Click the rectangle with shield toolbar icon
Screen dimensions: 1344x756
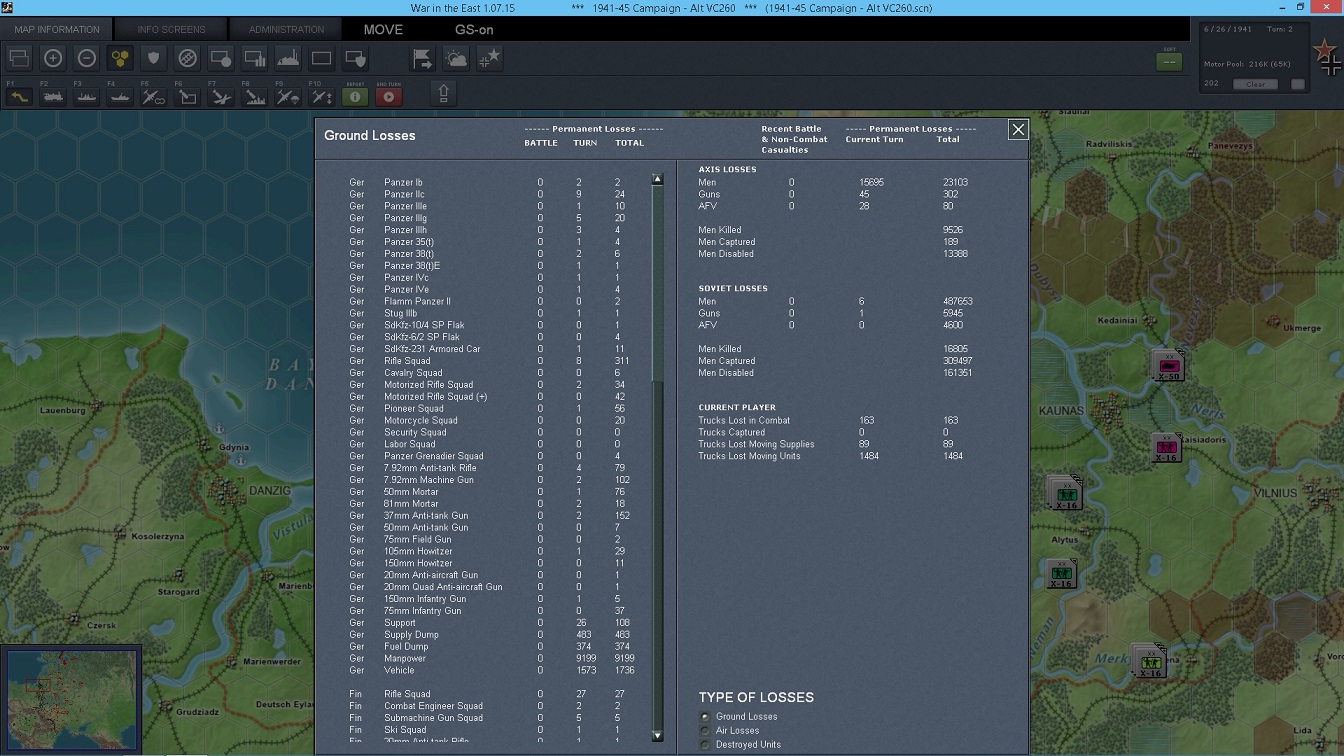355,59
